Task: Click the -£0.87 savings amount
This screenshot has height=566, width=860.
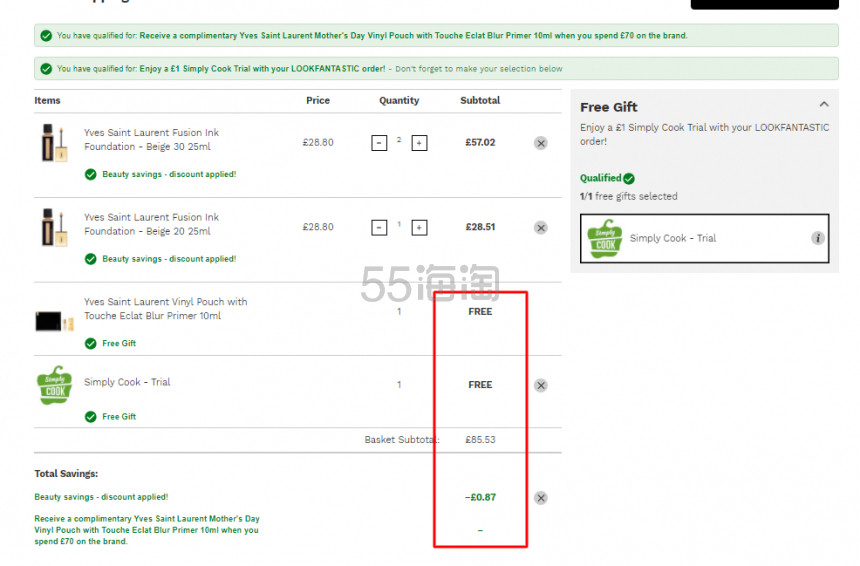Action: [480, 497]
